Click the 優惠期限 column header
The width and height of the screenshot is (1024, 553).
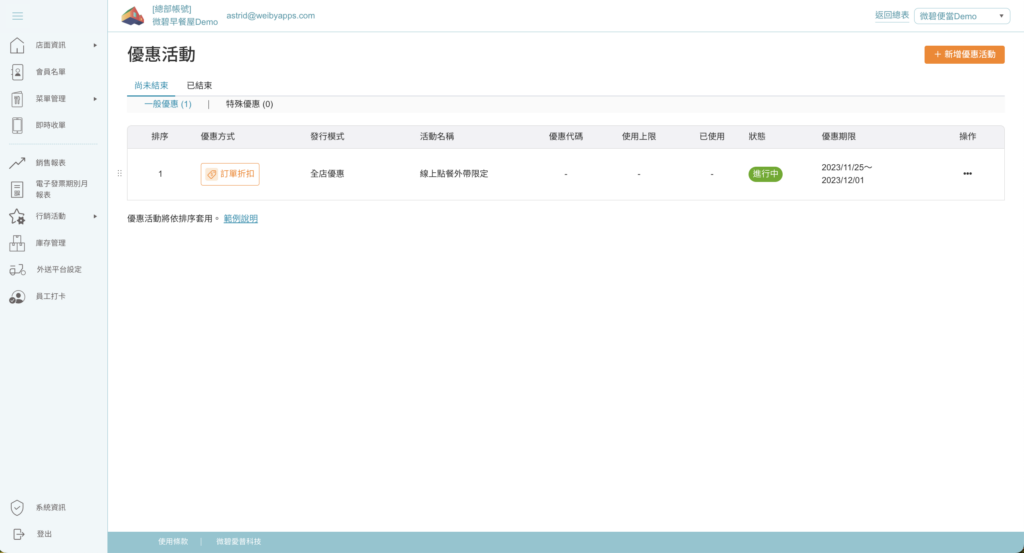click(x=839, y=136)
